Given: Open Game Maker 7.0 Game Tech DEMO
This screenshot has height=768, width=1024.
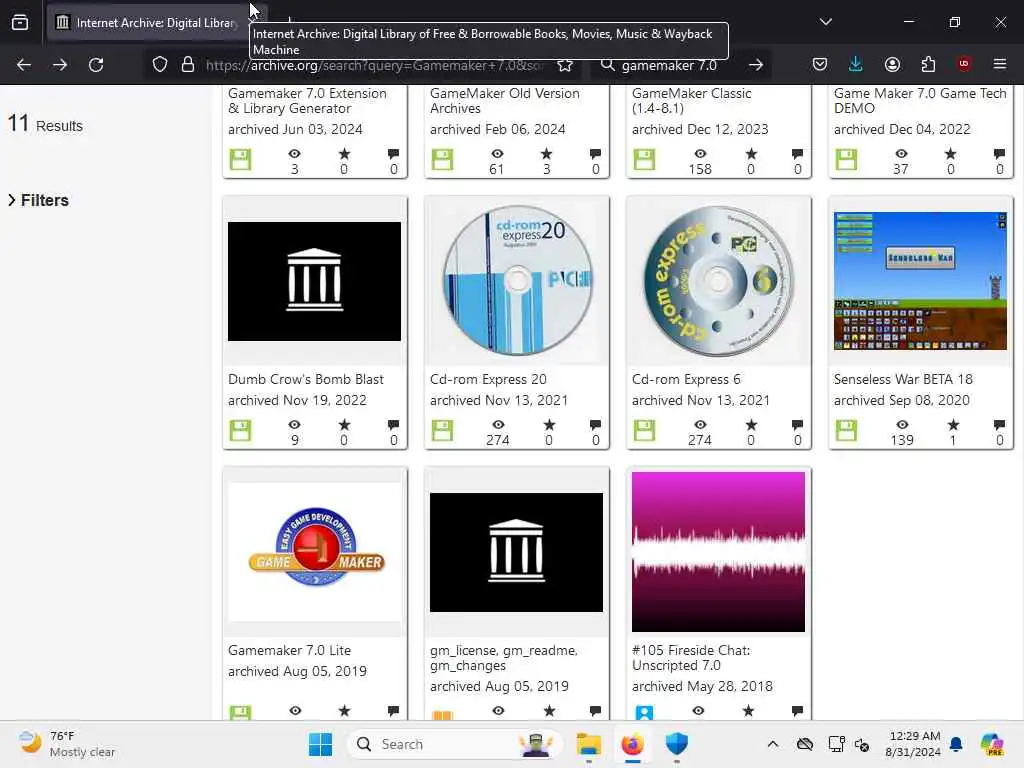Looking at the screenshot, I should (920, 101).
